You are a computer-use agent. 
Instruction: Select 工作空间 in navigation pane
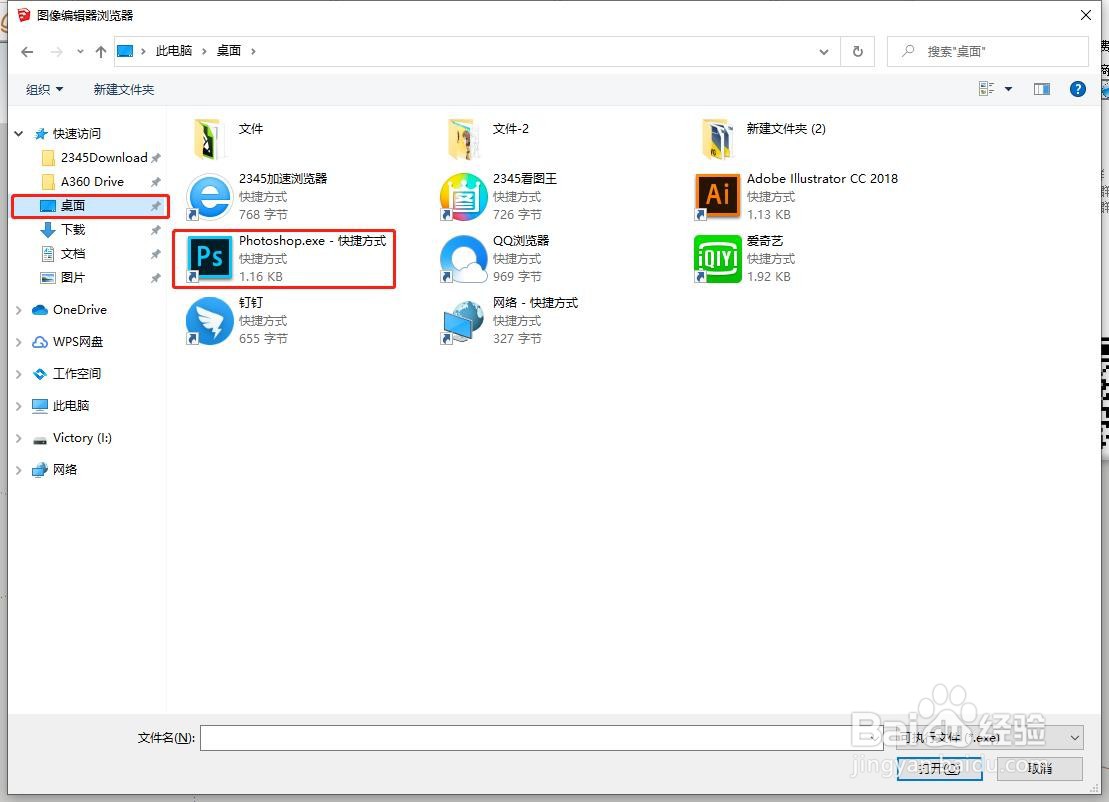tap(76, 374)
